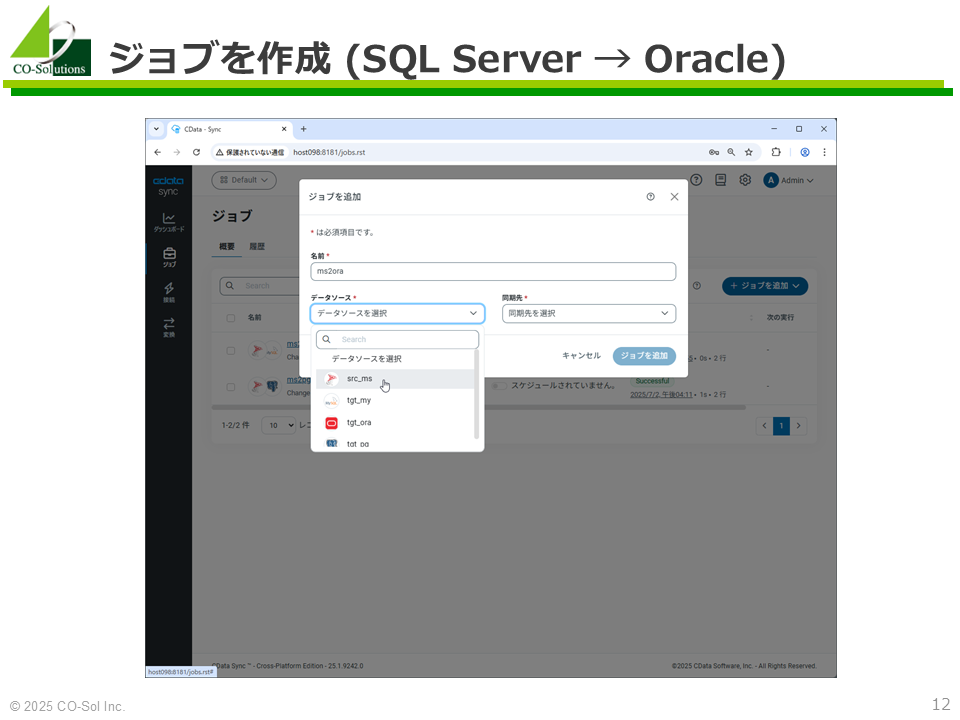Viewport: 960px width, 720px height.
Task: Select the CData - Sync browser tab
Action: click(x=228, y=129)
